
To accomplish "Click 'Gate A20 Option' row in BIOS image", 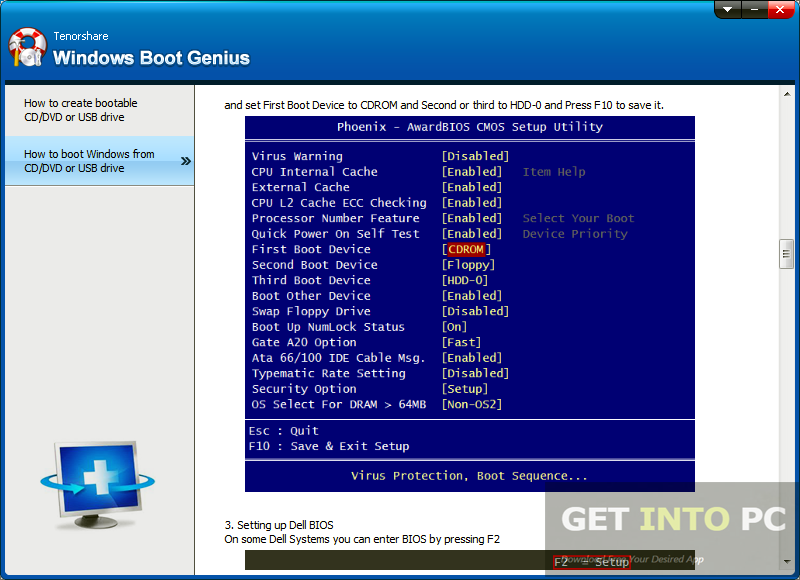I will click(366, 342).
